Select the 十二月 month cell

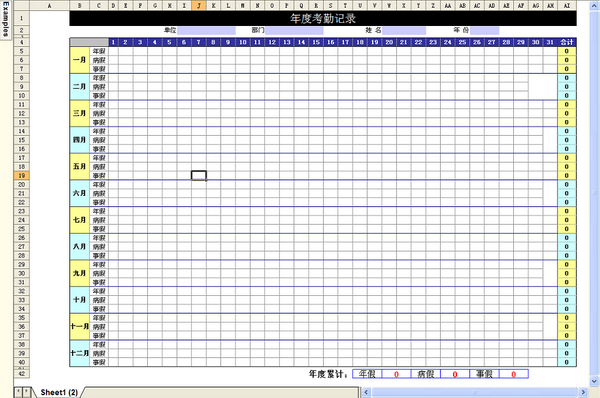tap(80, 353)
